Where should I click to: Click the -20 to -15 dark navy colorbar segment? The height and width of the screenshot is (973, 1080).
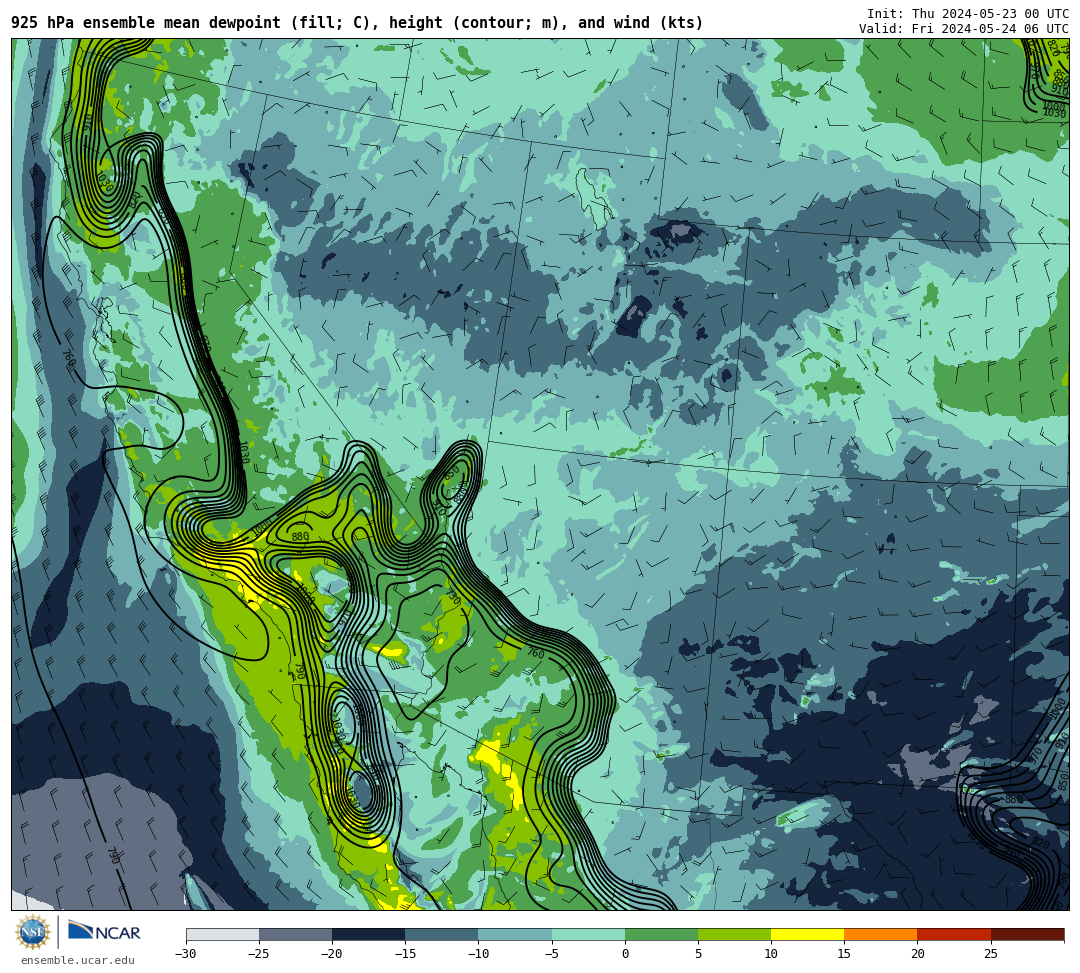click(x=368, y=934)
